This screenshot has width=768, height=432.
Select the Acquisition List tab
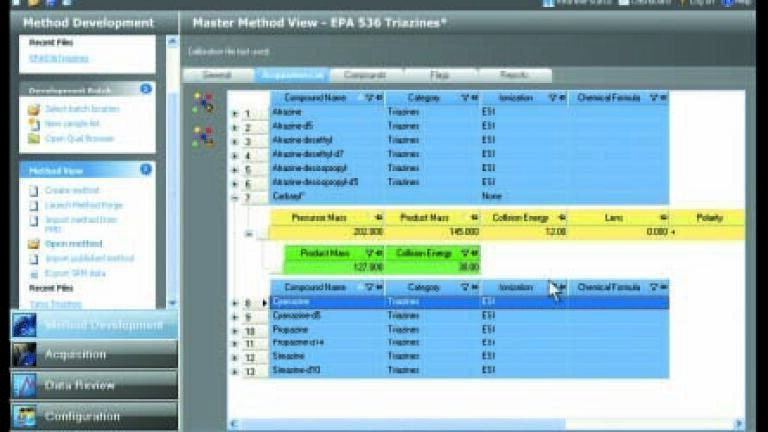[x=292, y=75]
